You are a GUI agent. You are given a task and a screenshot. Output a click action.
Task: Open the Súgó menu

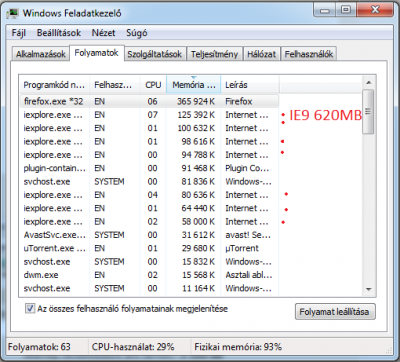coord(137,33)
